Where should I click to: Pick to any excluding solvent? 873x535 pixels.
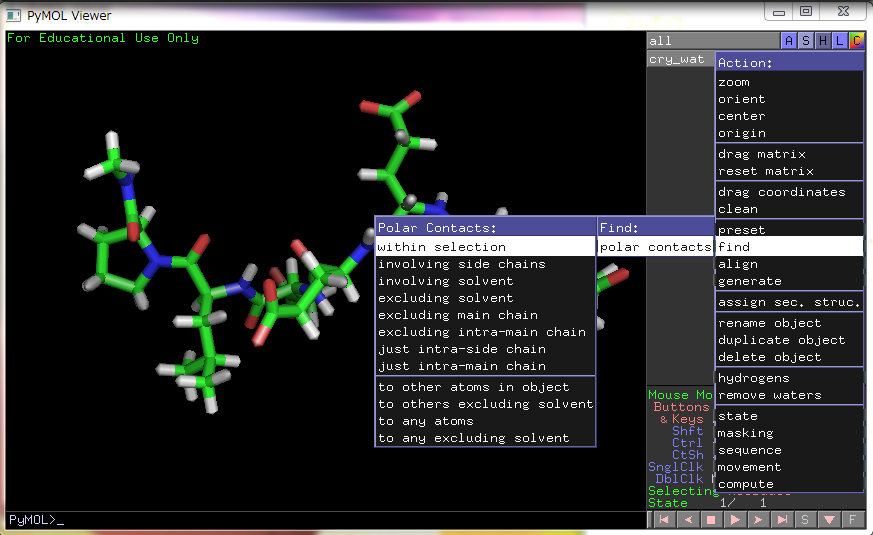(485, 438)
